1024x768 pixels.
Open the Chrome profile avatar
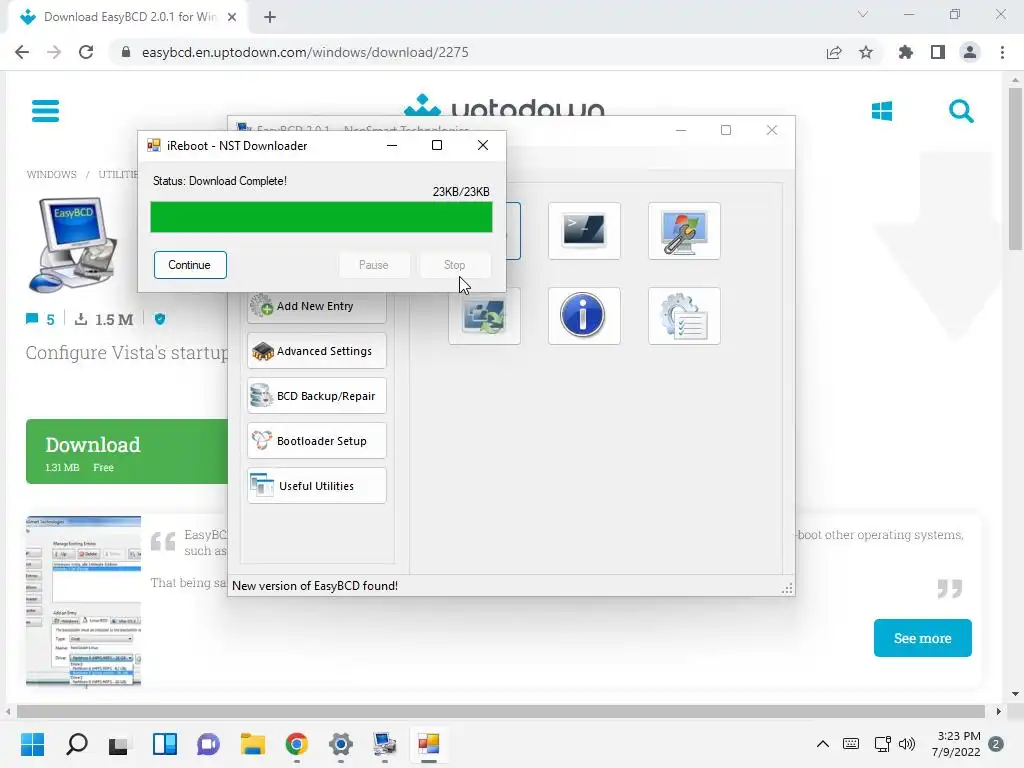(x=970, y=52)
